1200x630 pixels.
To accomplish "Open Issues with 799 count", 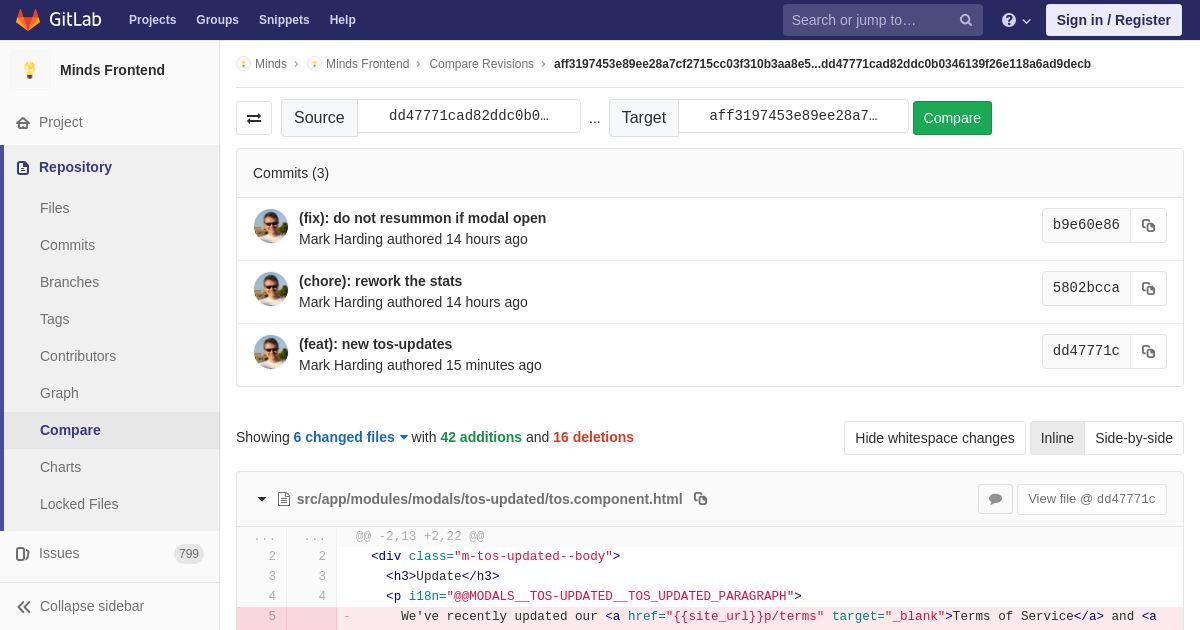I will [x=110, y=553].
